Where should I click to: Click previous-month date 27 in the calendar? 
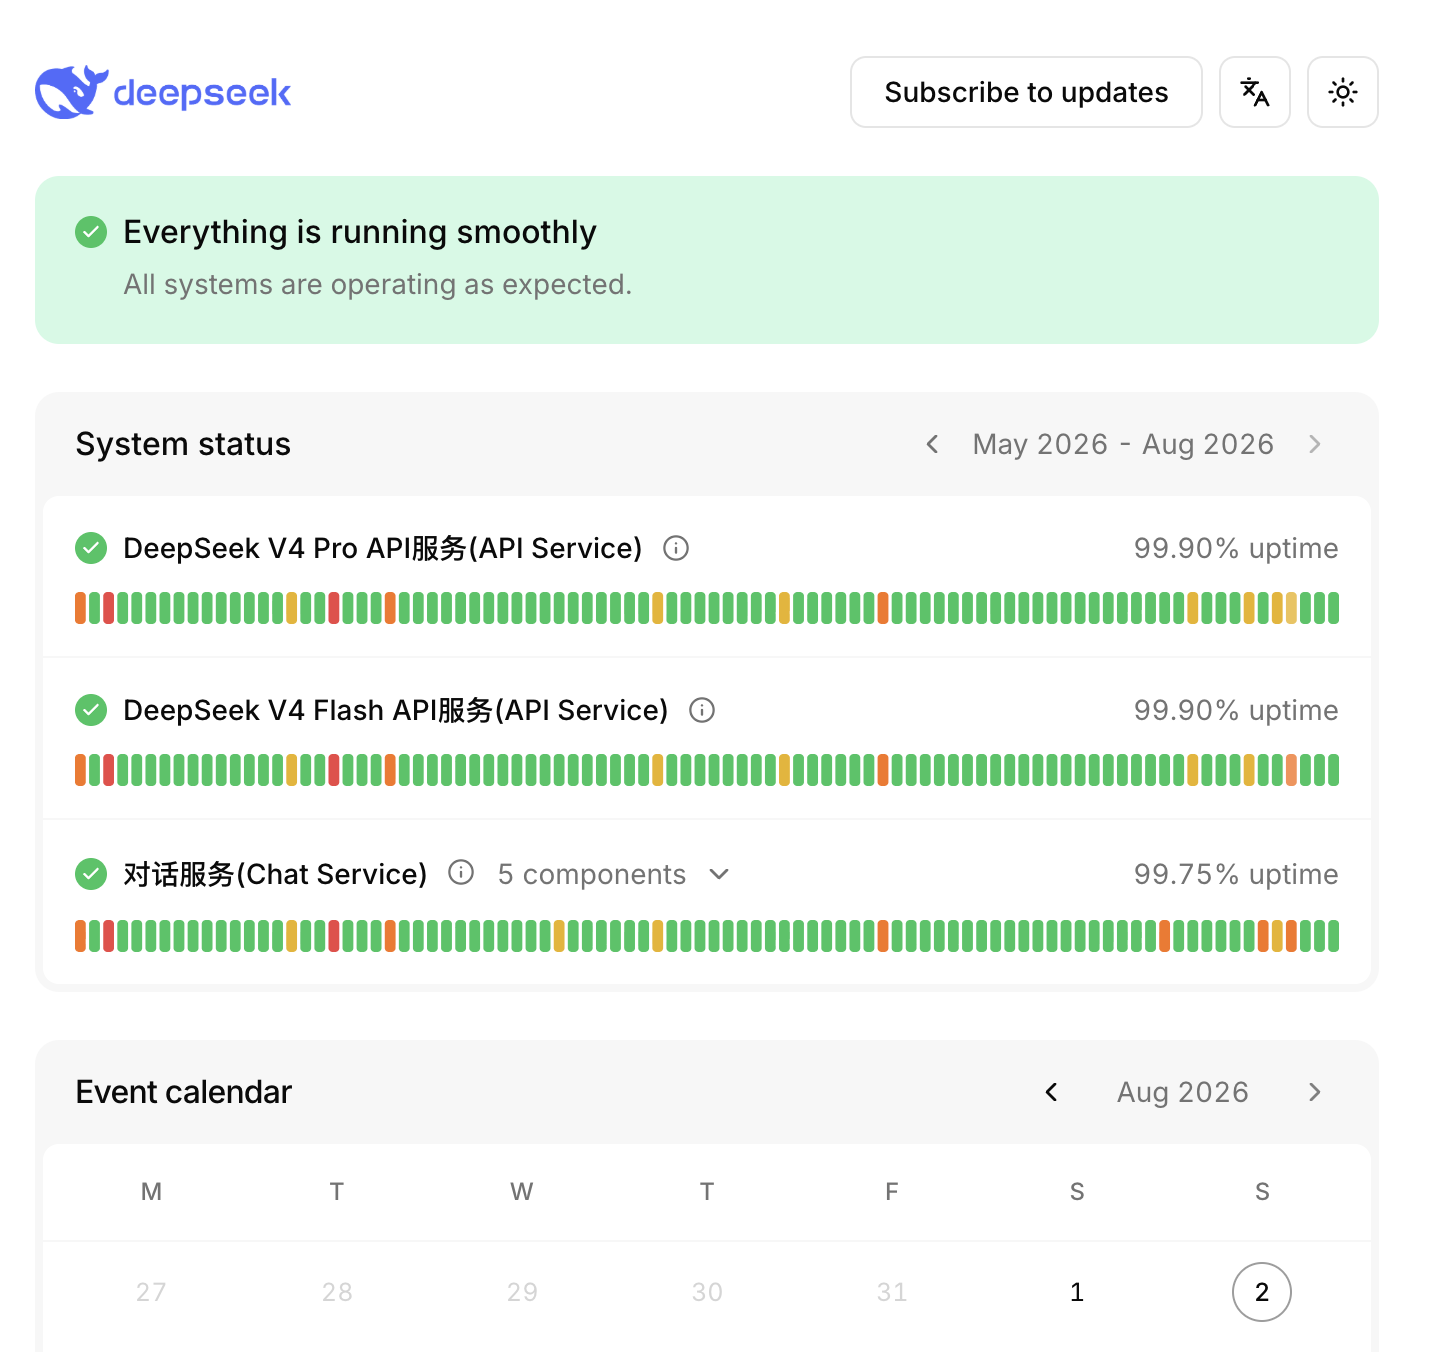pyautogui.click(x=151, y=1292)
